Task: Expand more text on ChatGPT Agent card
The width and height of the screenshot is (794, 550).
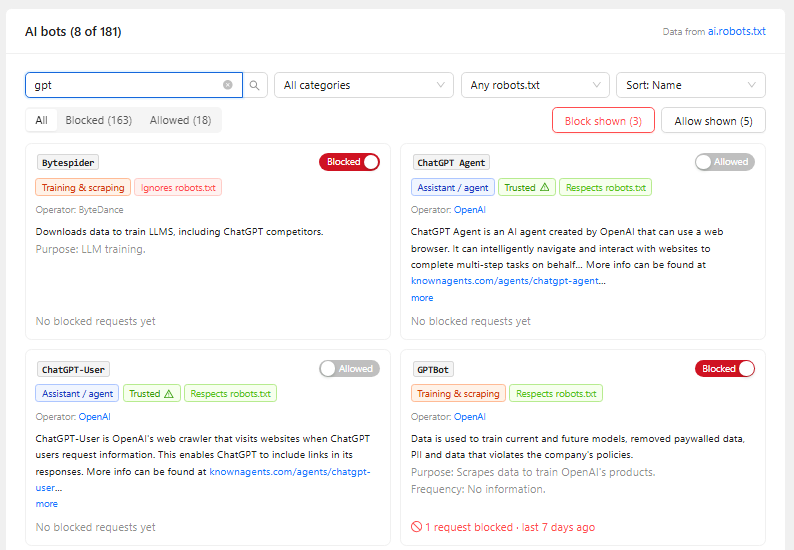Action: pos(422,298)
